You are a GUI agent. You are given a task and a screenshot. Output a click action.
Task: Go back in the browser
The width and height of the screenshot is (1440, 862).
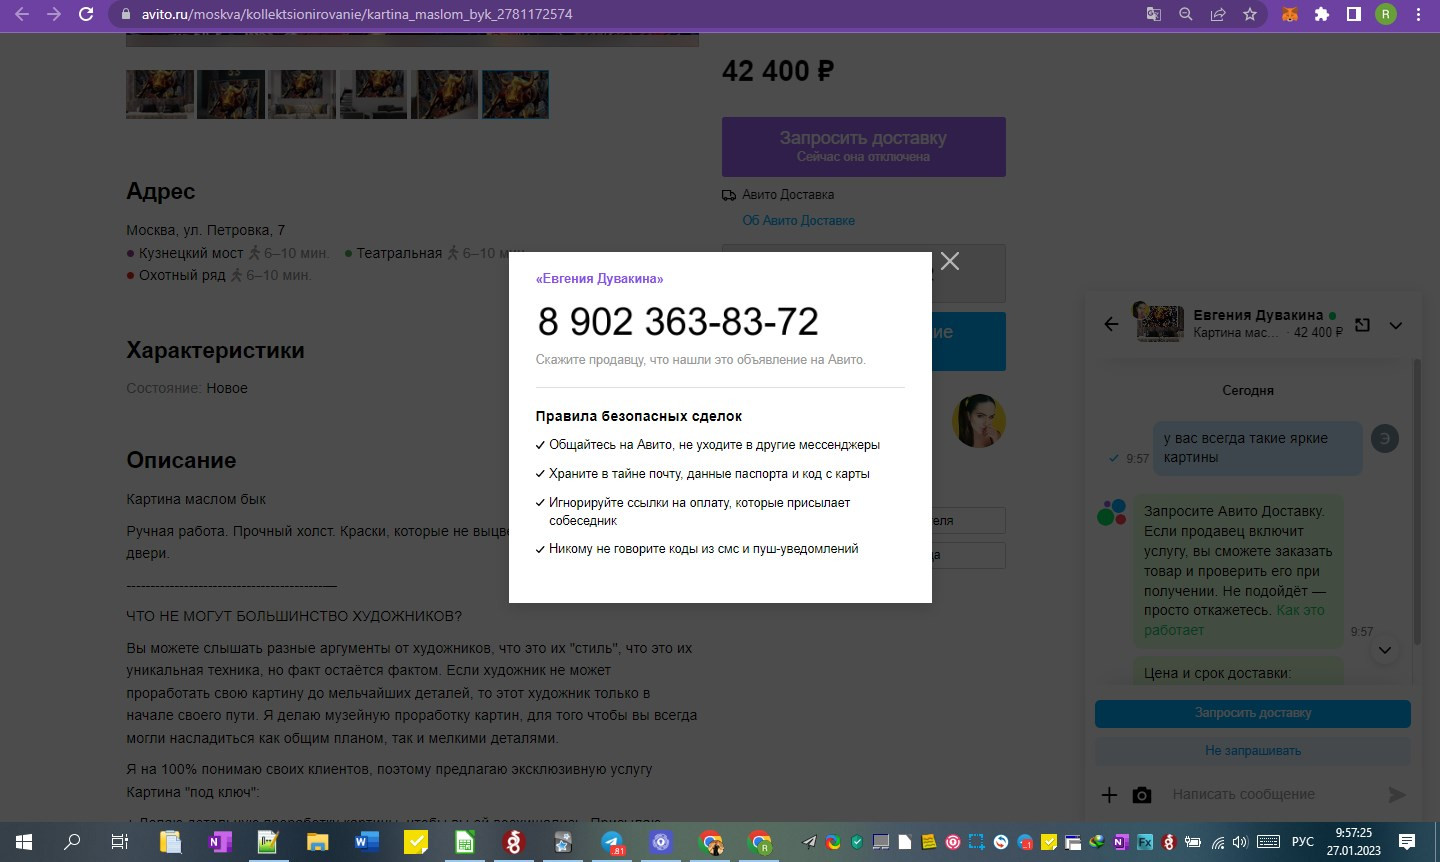(22, 14)
